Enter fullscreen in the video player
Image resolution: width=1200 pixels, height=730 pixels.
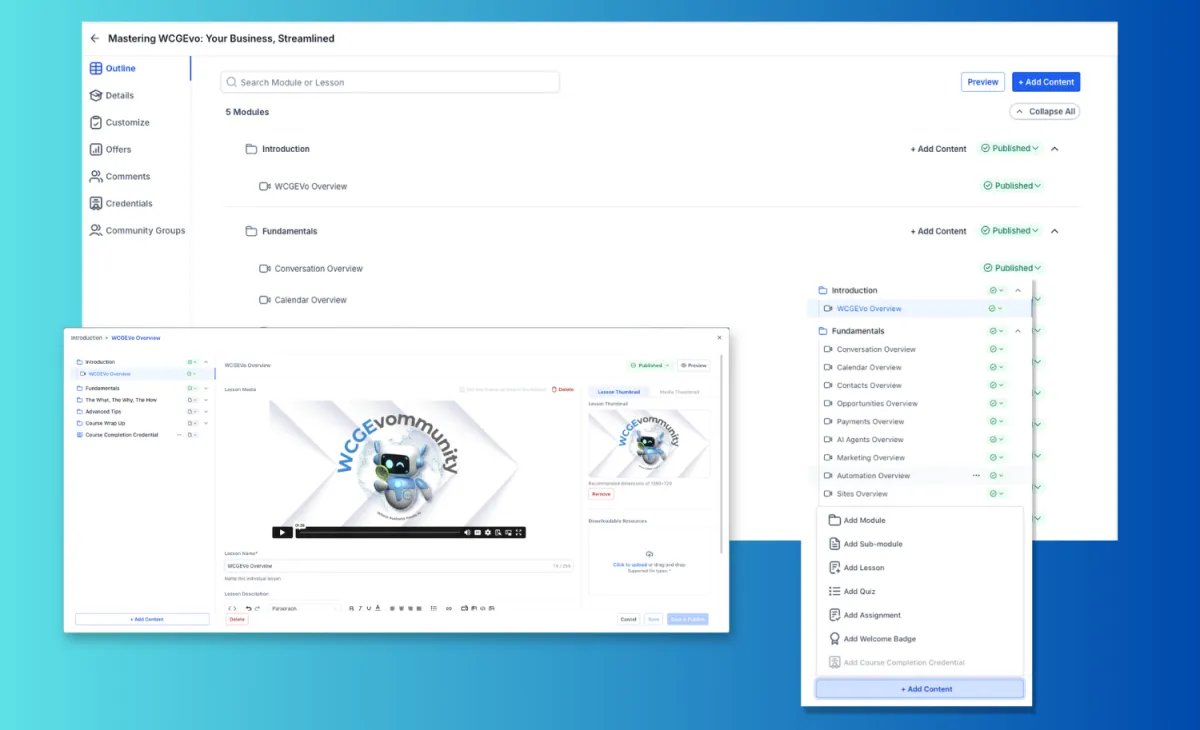coord(519,532)
